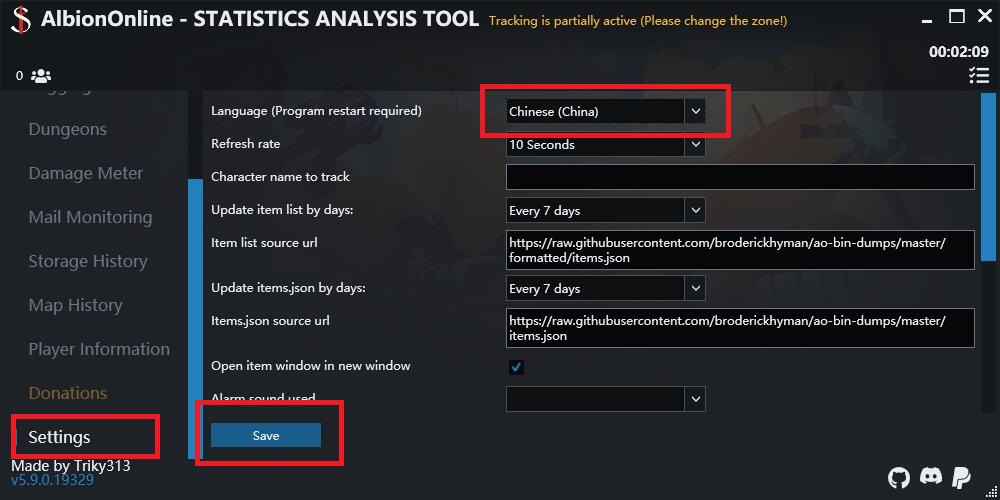Select Storage History from sidebar
This screenshot has height=500, width=1000.
click(x=87, y=261)
